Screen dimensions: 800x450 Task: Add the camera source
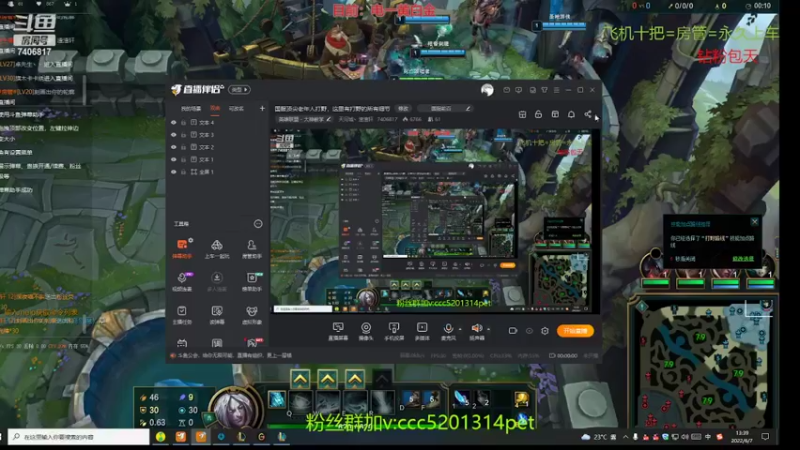(366, 331)
